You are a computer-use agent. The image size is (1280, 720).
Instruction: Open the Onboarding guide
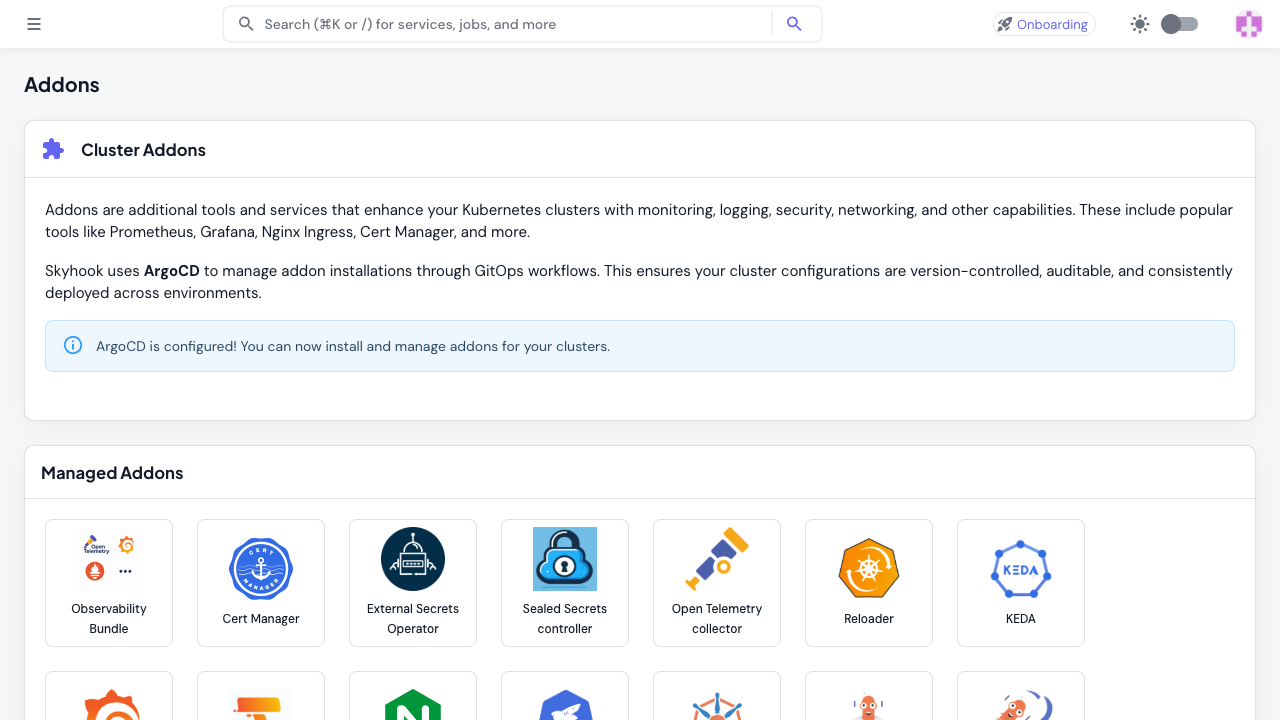coord(1044,23)
